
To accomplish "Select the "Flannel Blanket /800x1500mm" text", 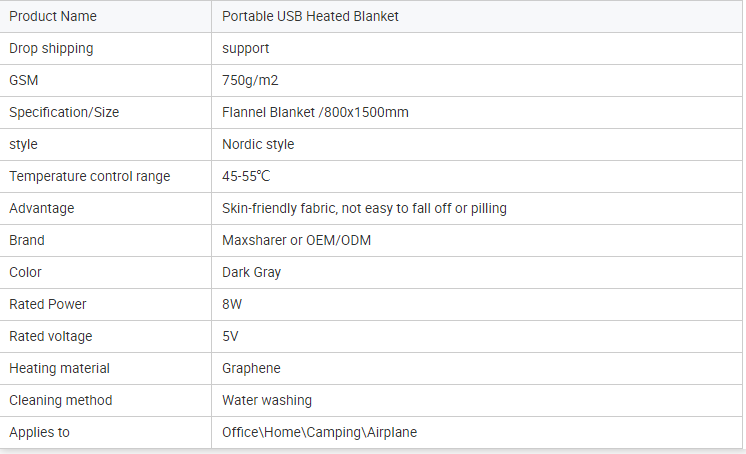I will point(315,112).
